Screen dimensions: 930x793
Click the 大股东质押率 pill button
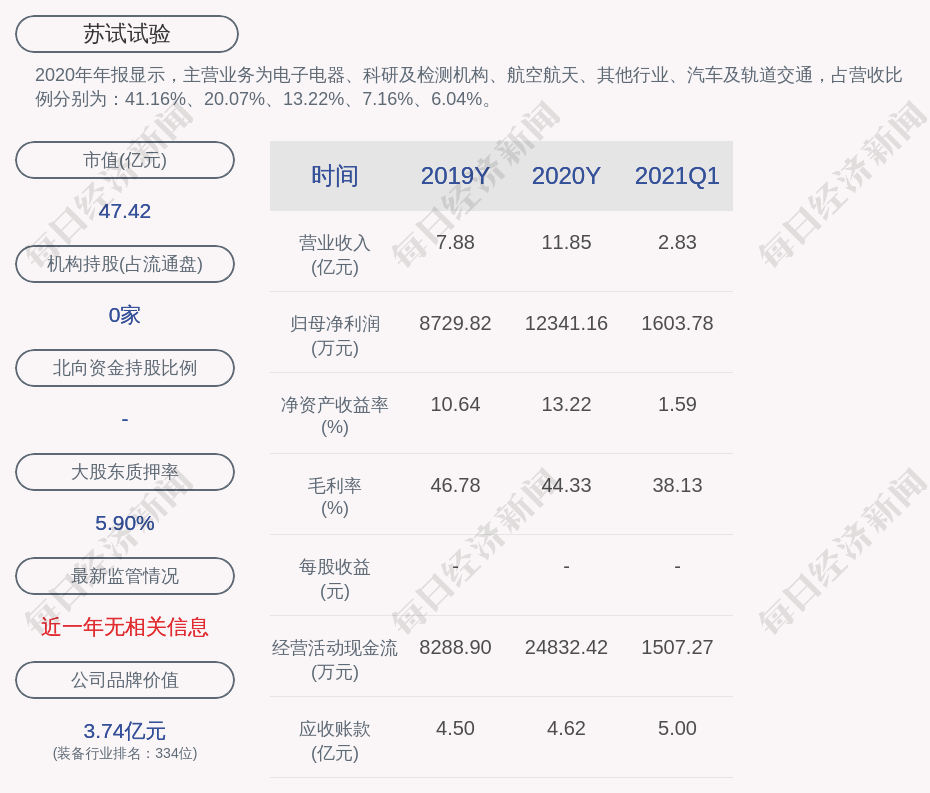coord(125,472)
